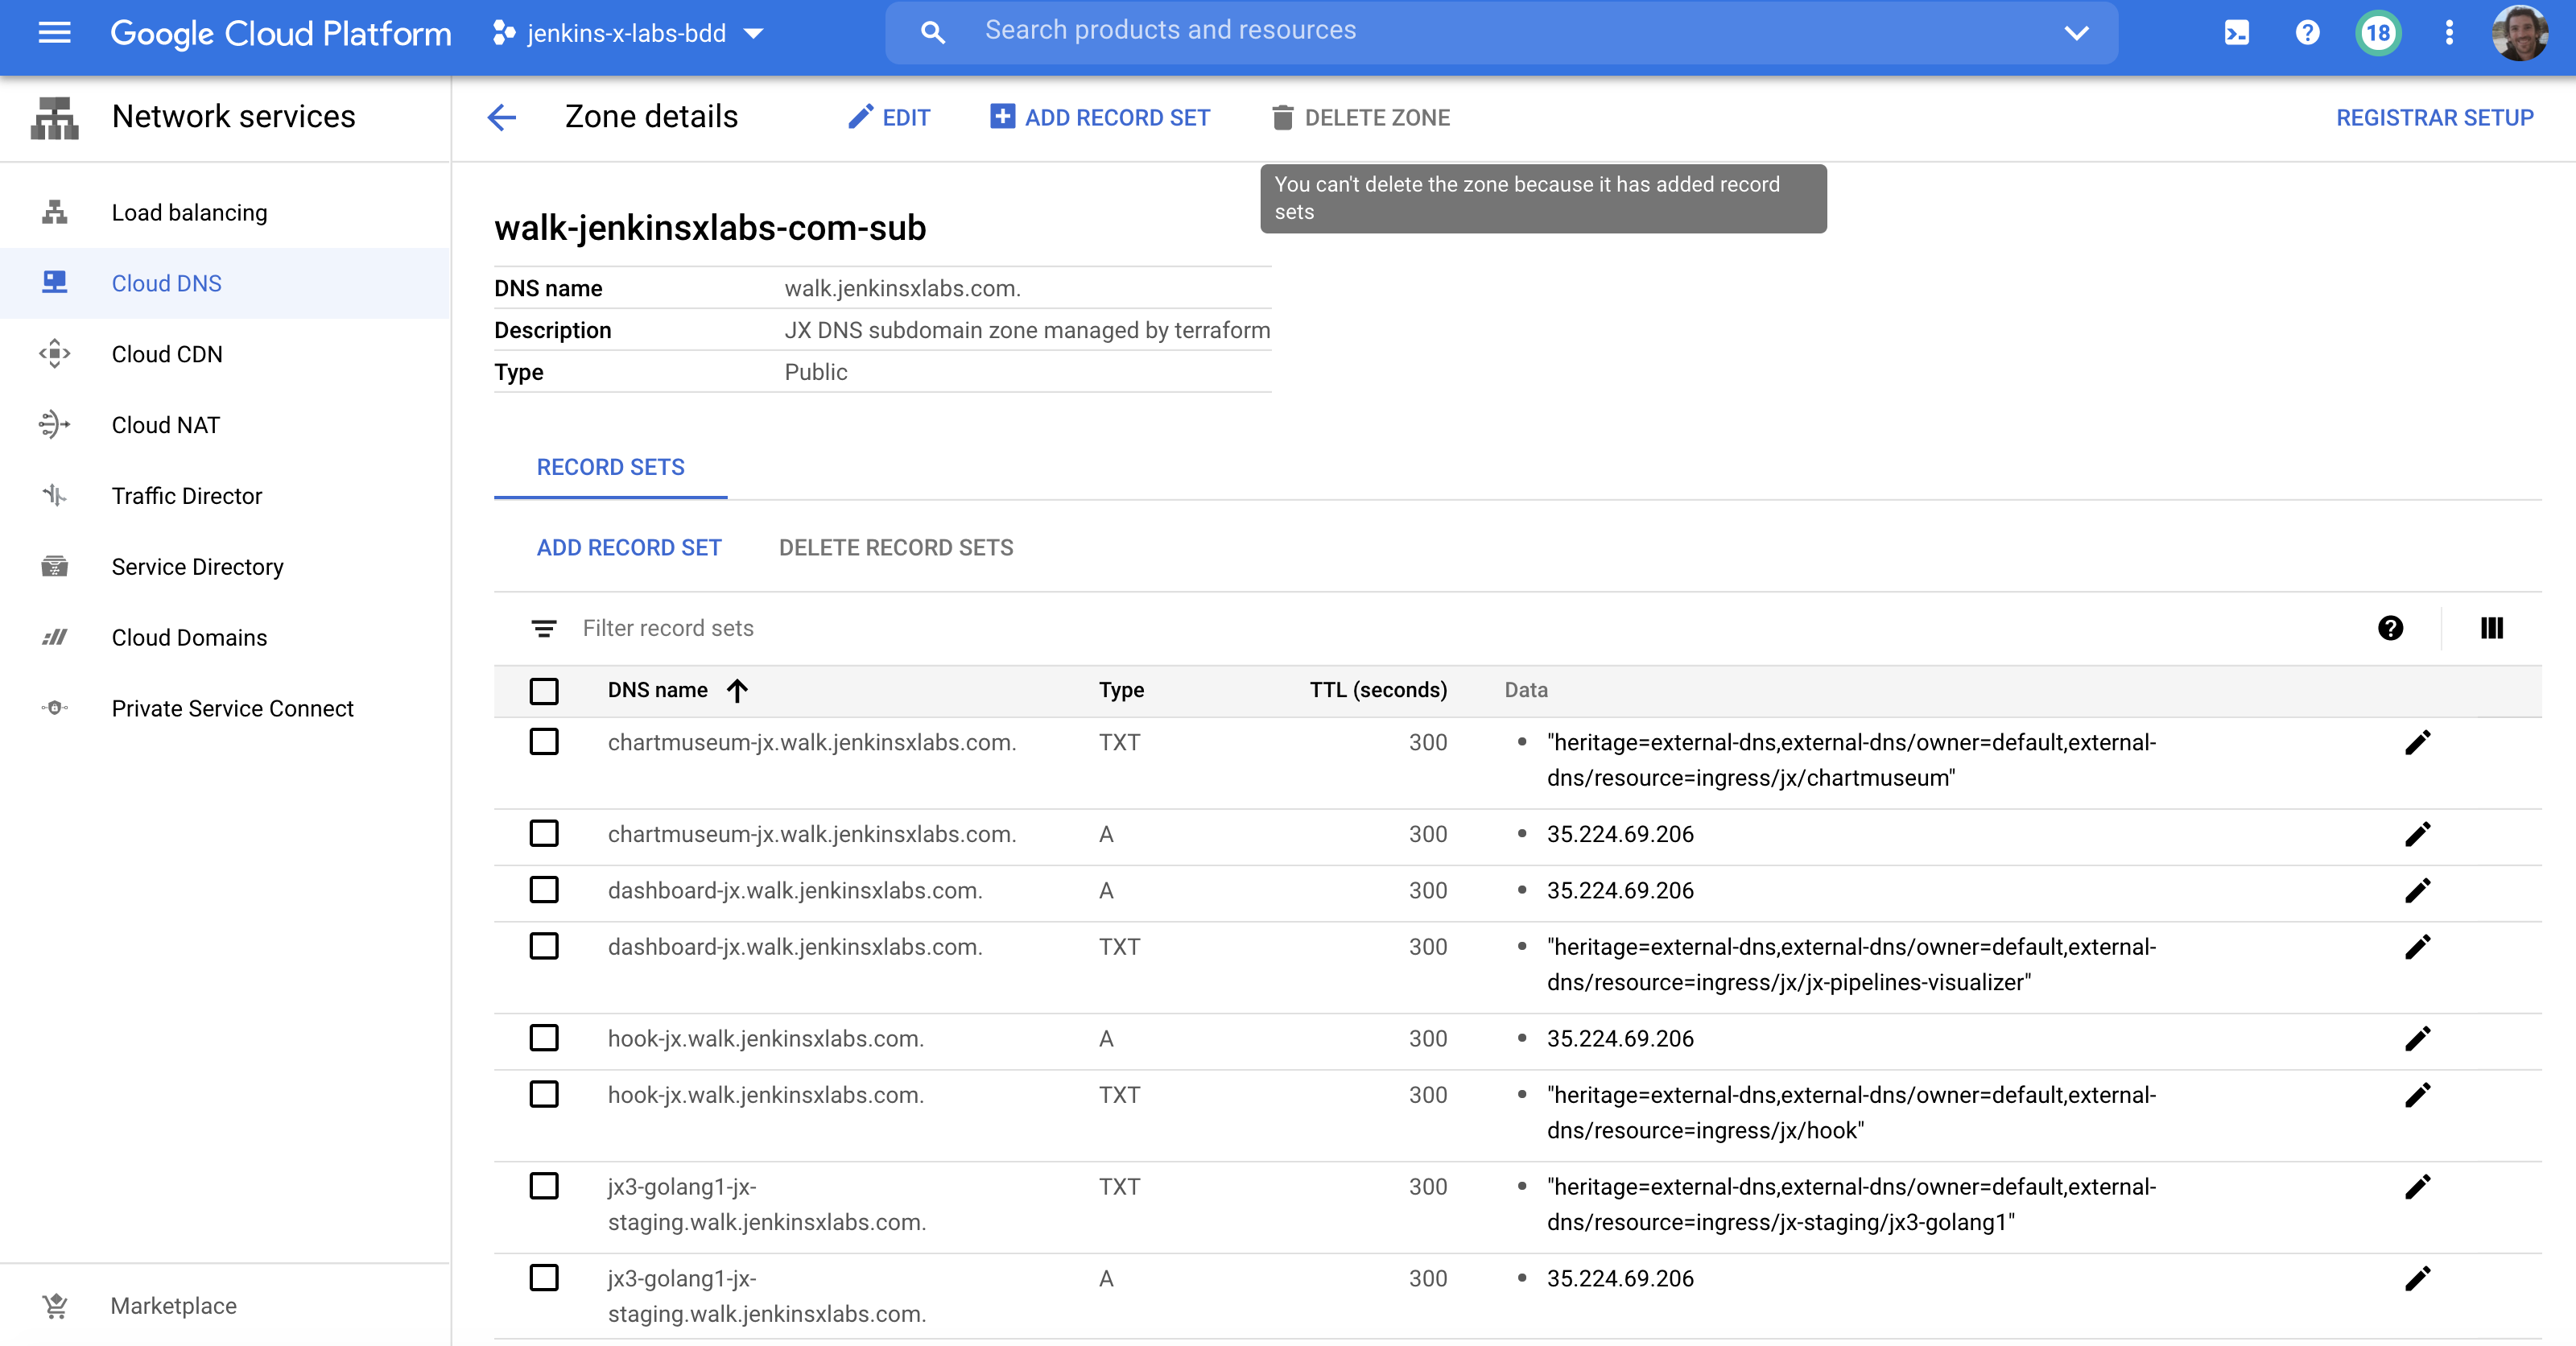Open column display options icon
The height and width of the screenshot is (1346, 2576).
click(2492, 628)
